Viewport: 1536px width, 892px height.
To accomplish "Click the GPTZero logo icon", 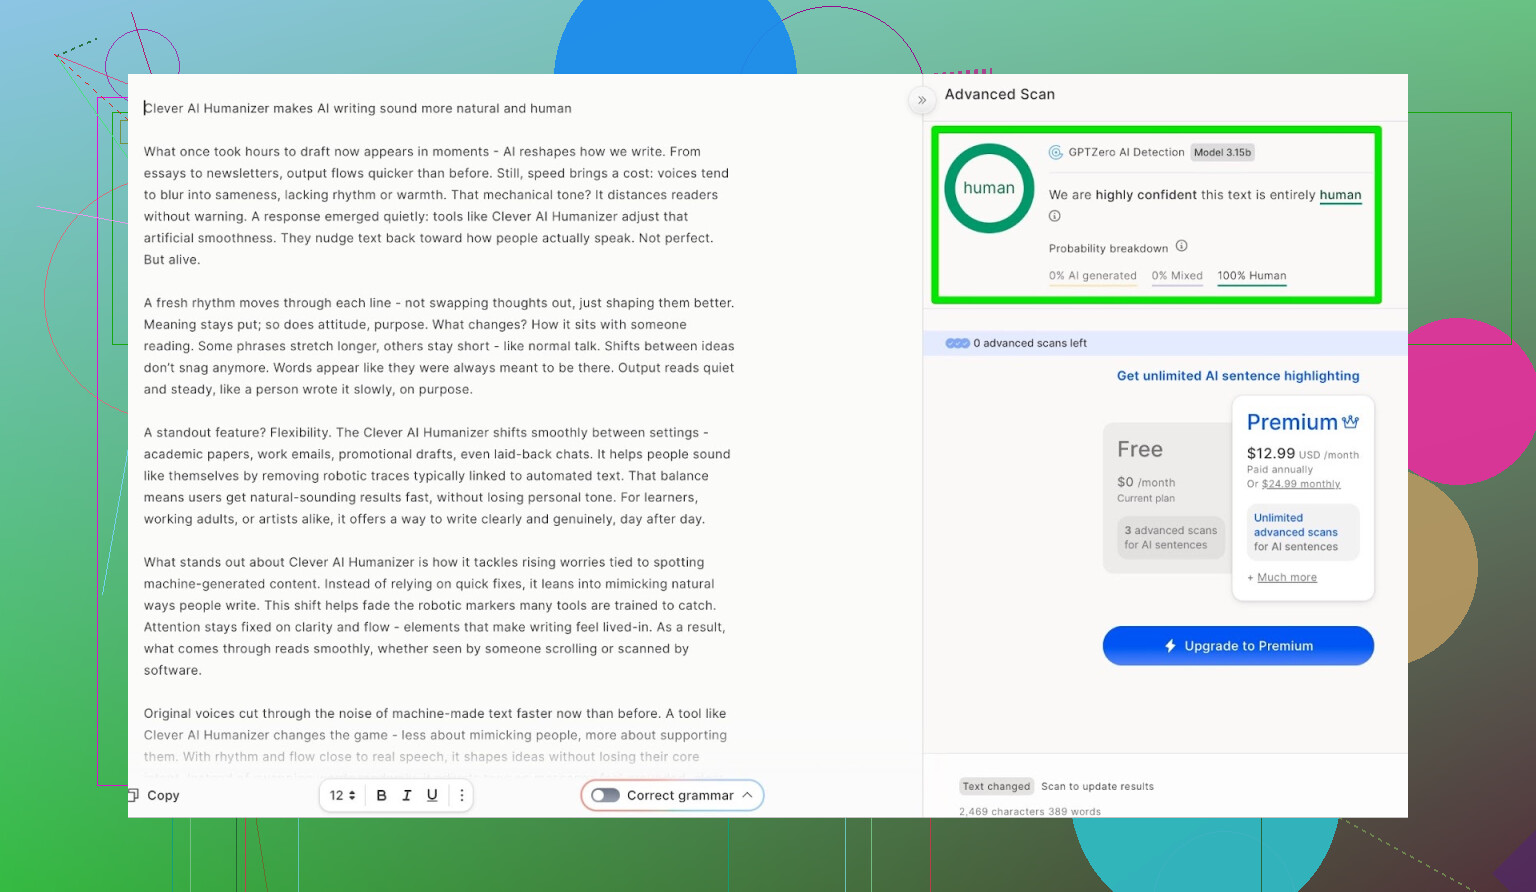I will [1055, 153].
